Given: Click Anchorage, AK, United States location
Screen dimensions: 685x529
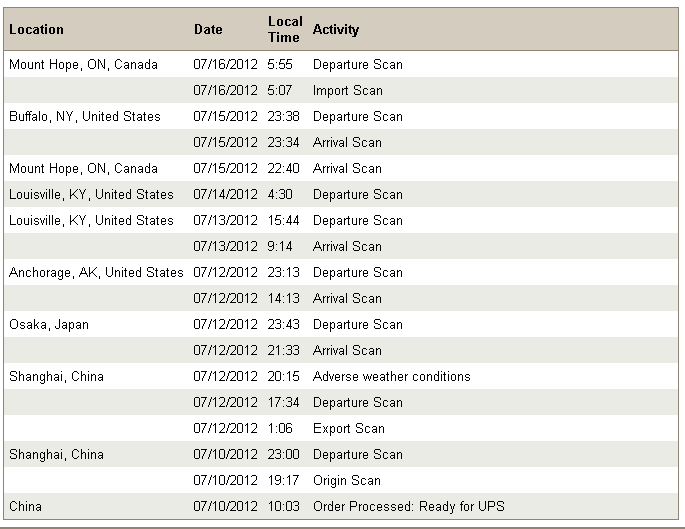Looking at the screenshot, I should (x=96, y=273).
